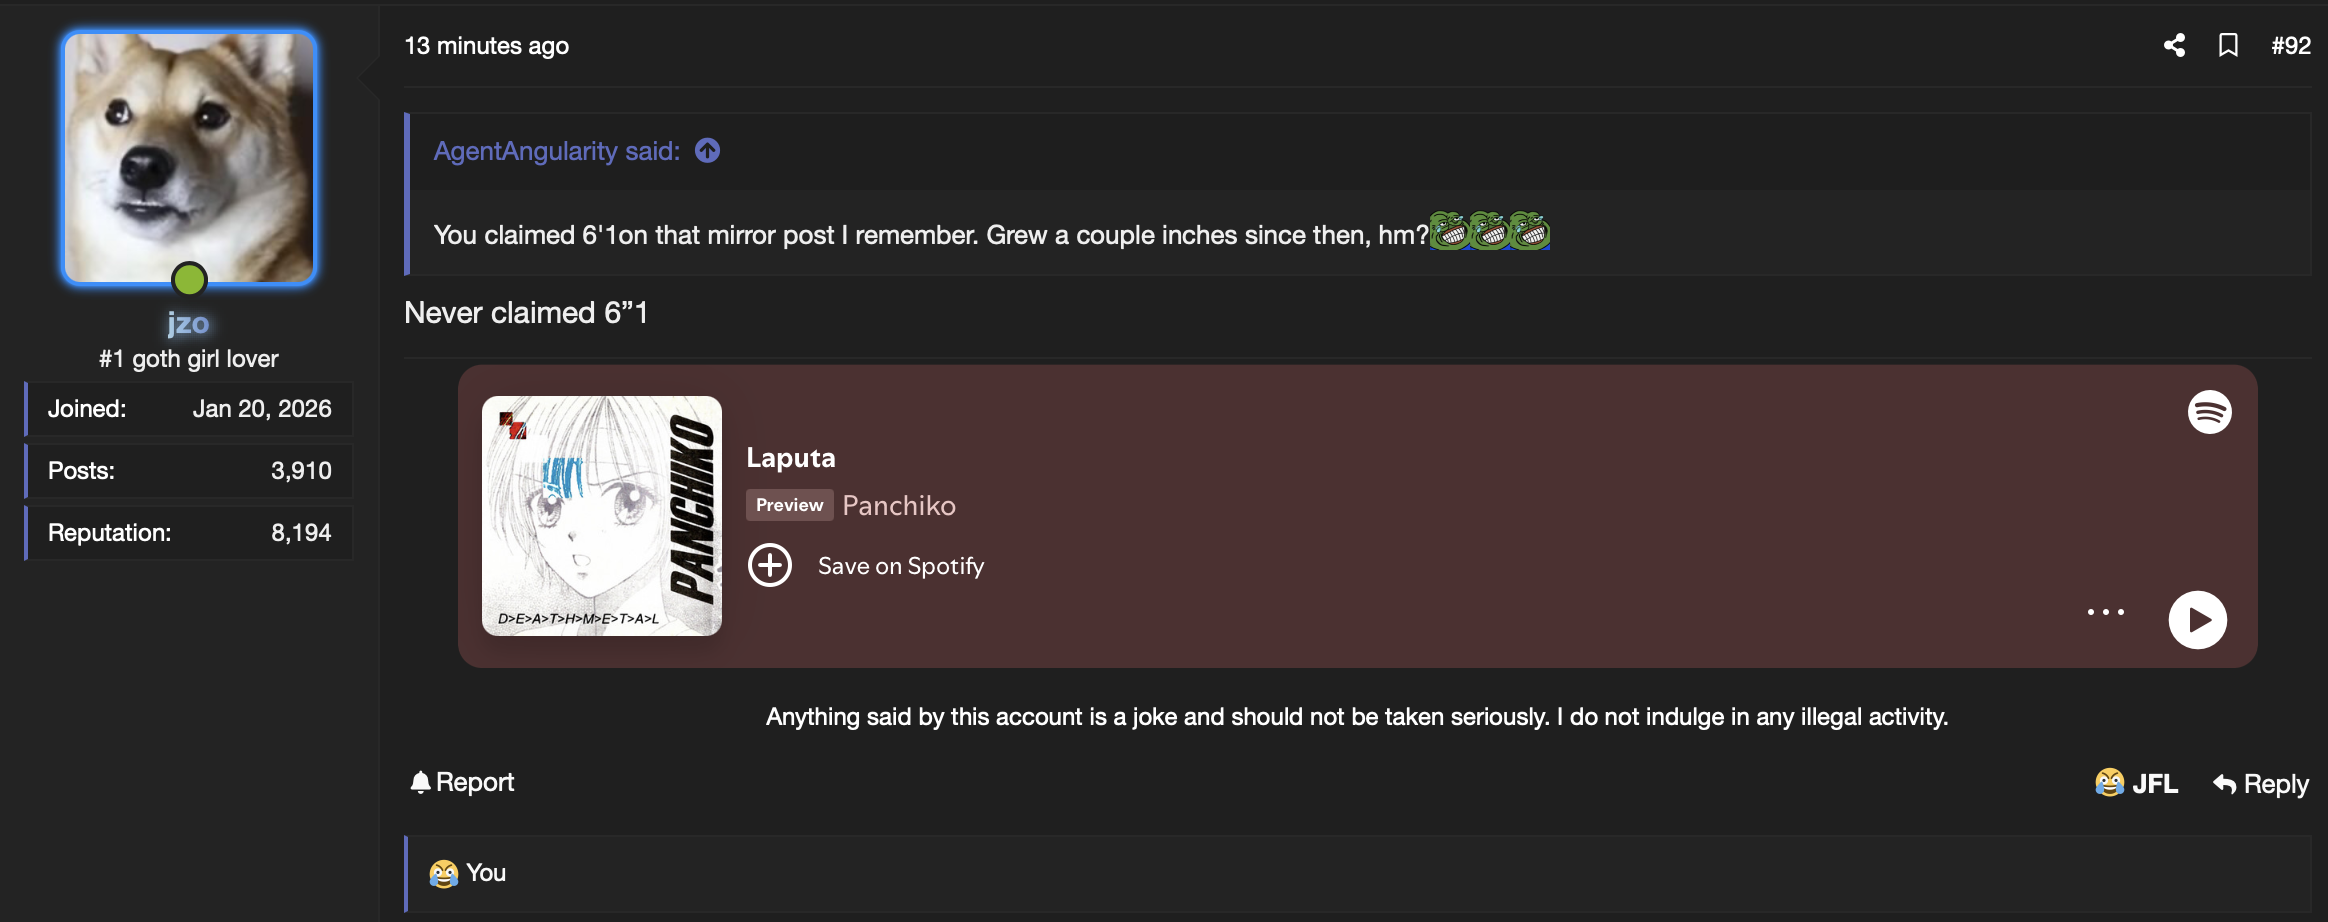Open the Laputa song title
2328x922 pixels.
point(790,458)
